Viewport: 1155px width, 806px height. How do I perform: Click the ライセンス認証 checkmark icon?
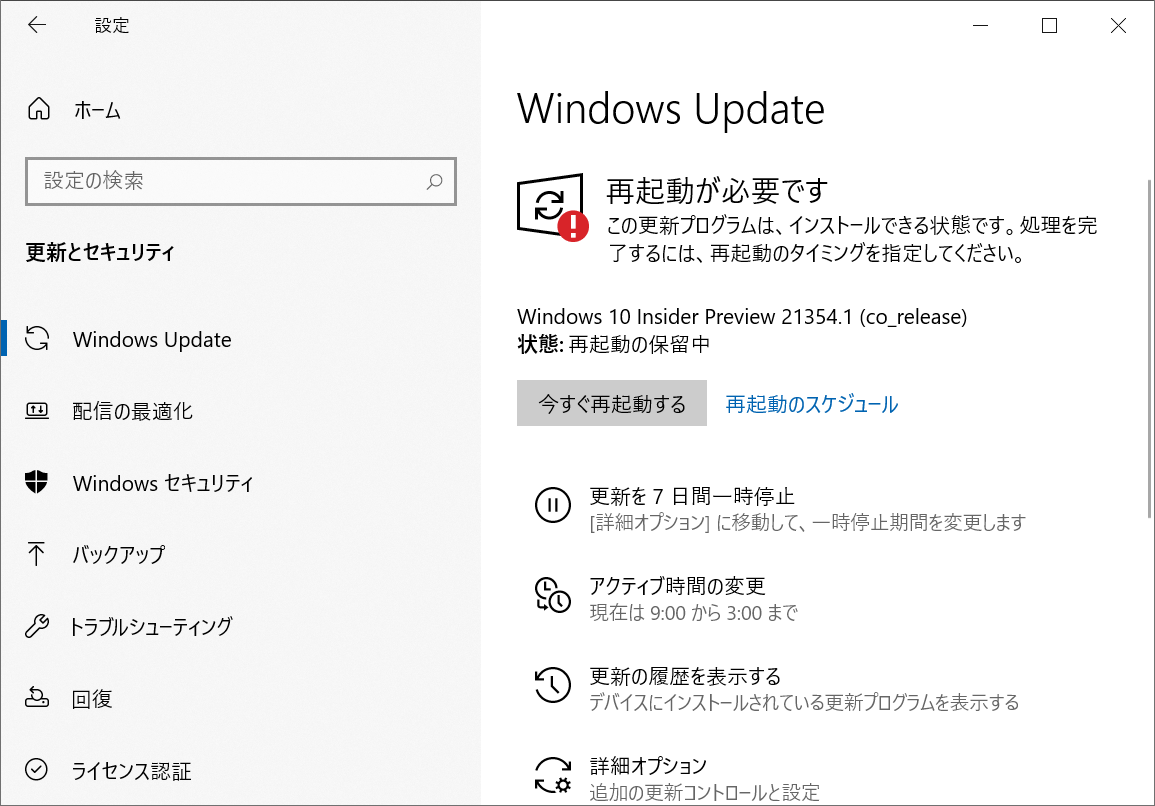click(x=36, y=769)
